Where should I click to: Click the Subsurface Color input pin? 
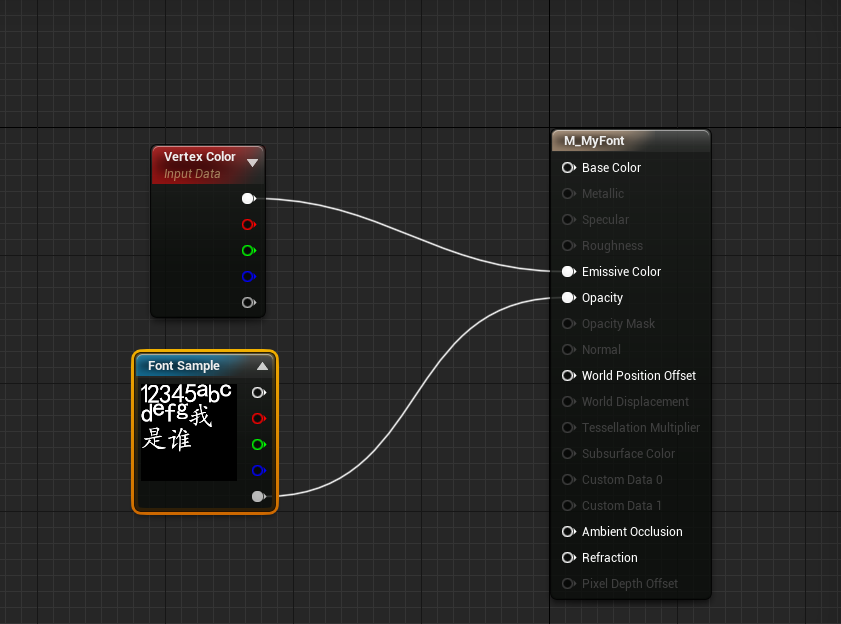[x=569, y=454]
